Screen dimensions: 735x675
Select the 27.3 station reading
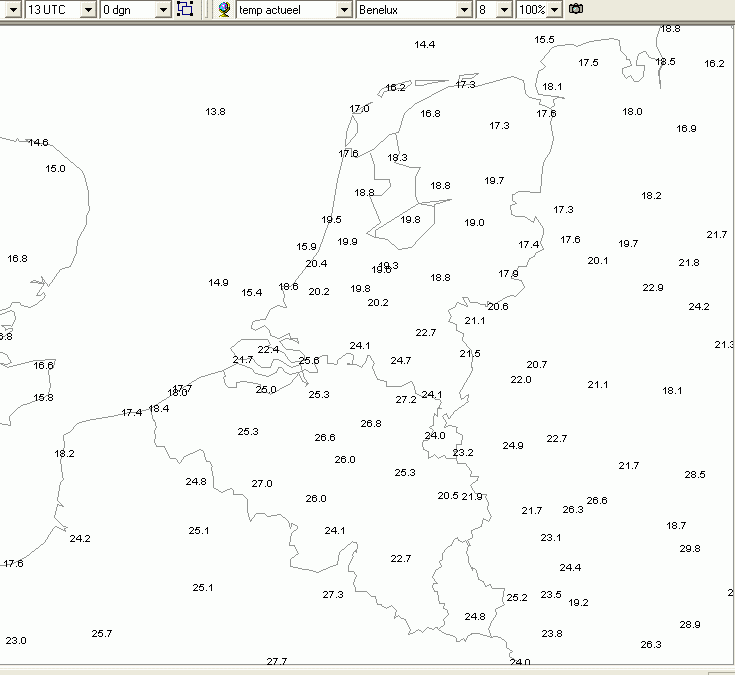coord(333,594)
